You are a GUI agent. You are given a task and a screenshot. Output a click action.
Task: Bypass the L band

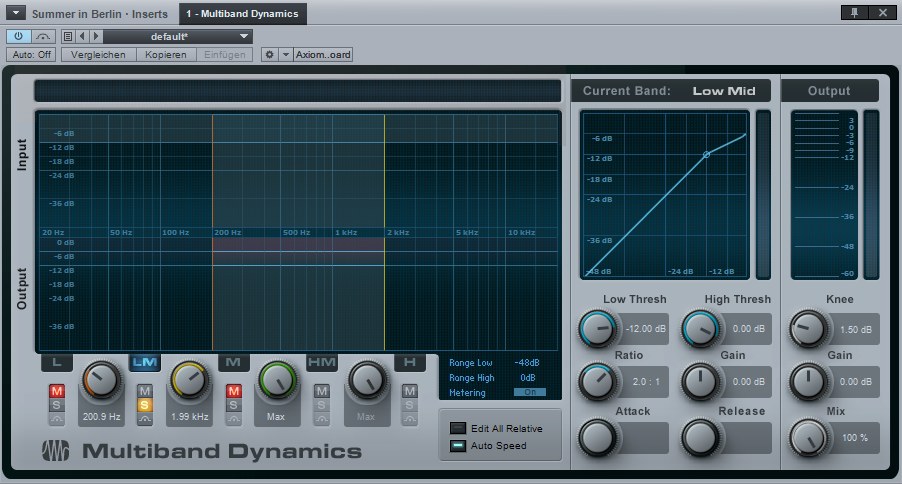coord(56,419)
